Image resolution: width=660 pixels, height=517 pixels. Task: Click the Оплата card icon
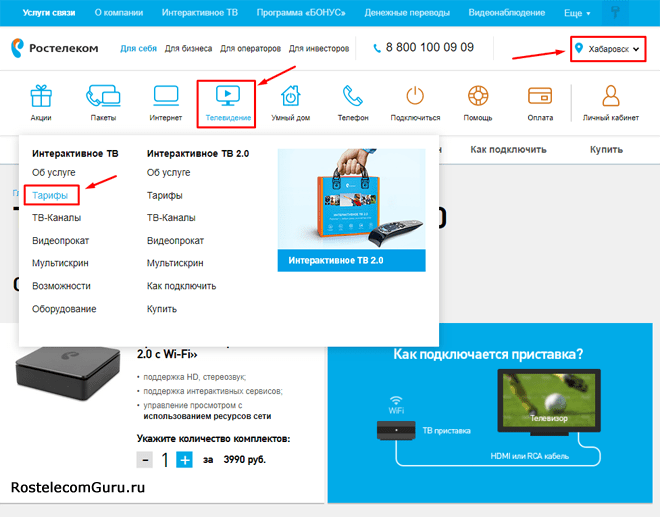point(540,97)
